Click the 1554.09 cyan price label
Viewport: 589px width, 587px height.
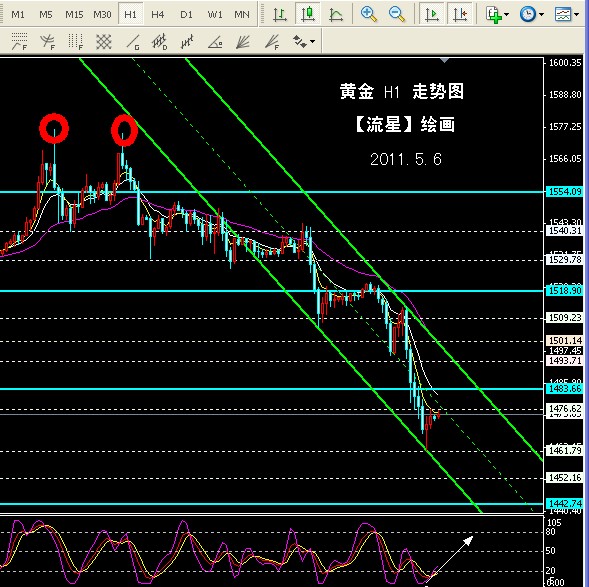coord(565,192)
